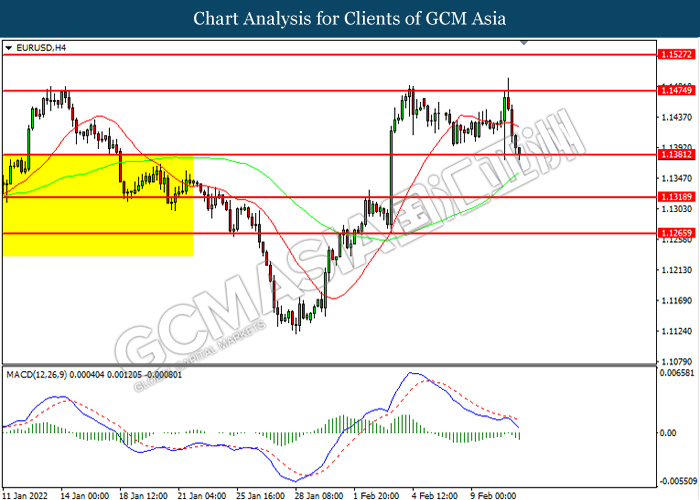Image resolution: width=700 pixels, height=500 pixels.
Task: Click the 1.13030 price axis value
Action: click(677, 209)
